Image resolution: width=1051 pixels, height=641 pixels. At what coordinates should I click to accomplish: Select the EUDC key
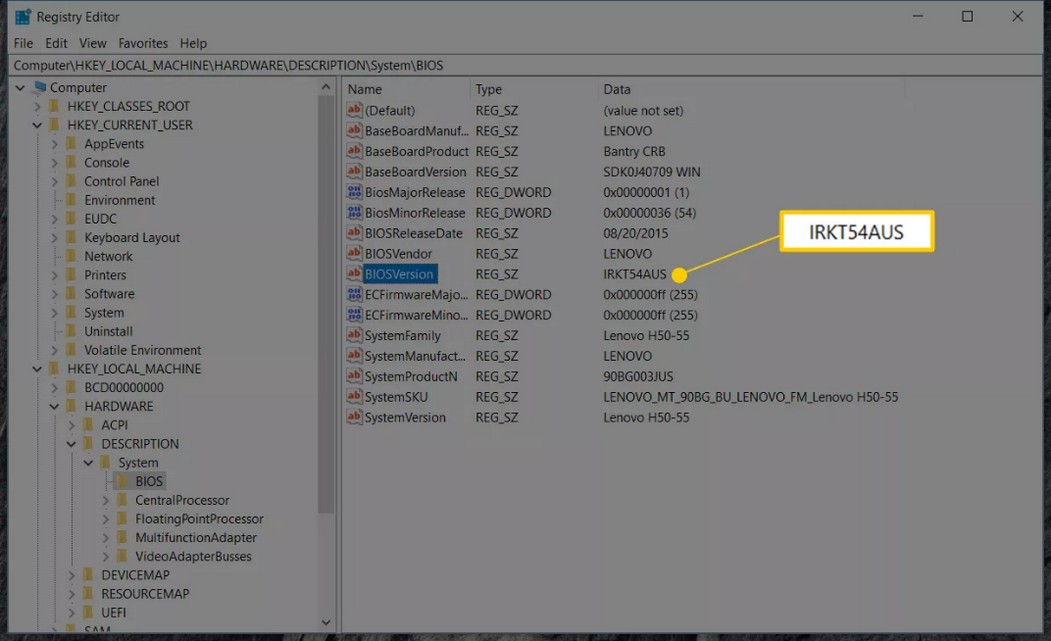click(x=101, y=219)
